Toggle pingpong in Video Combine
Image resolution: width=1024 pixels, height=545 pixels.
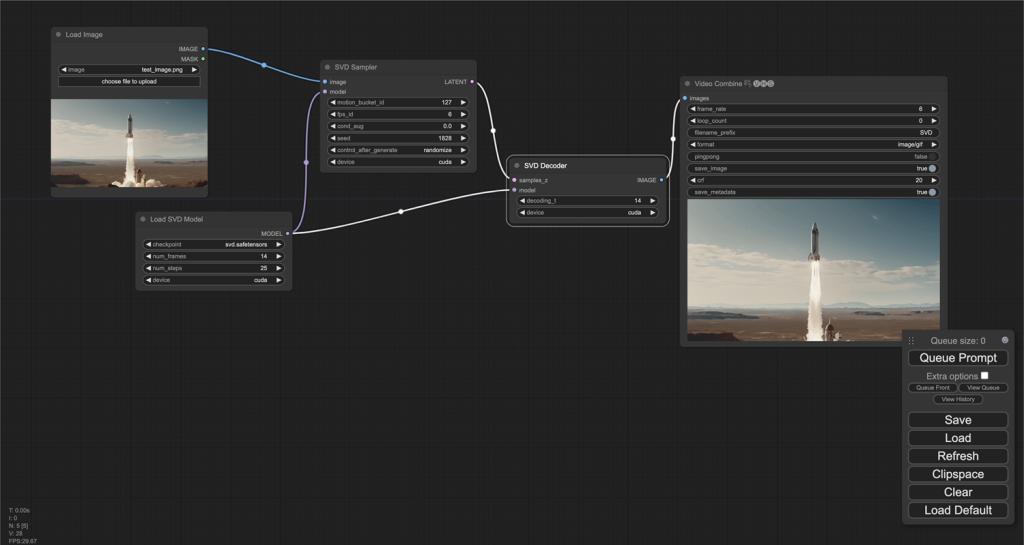pos(932,156)
